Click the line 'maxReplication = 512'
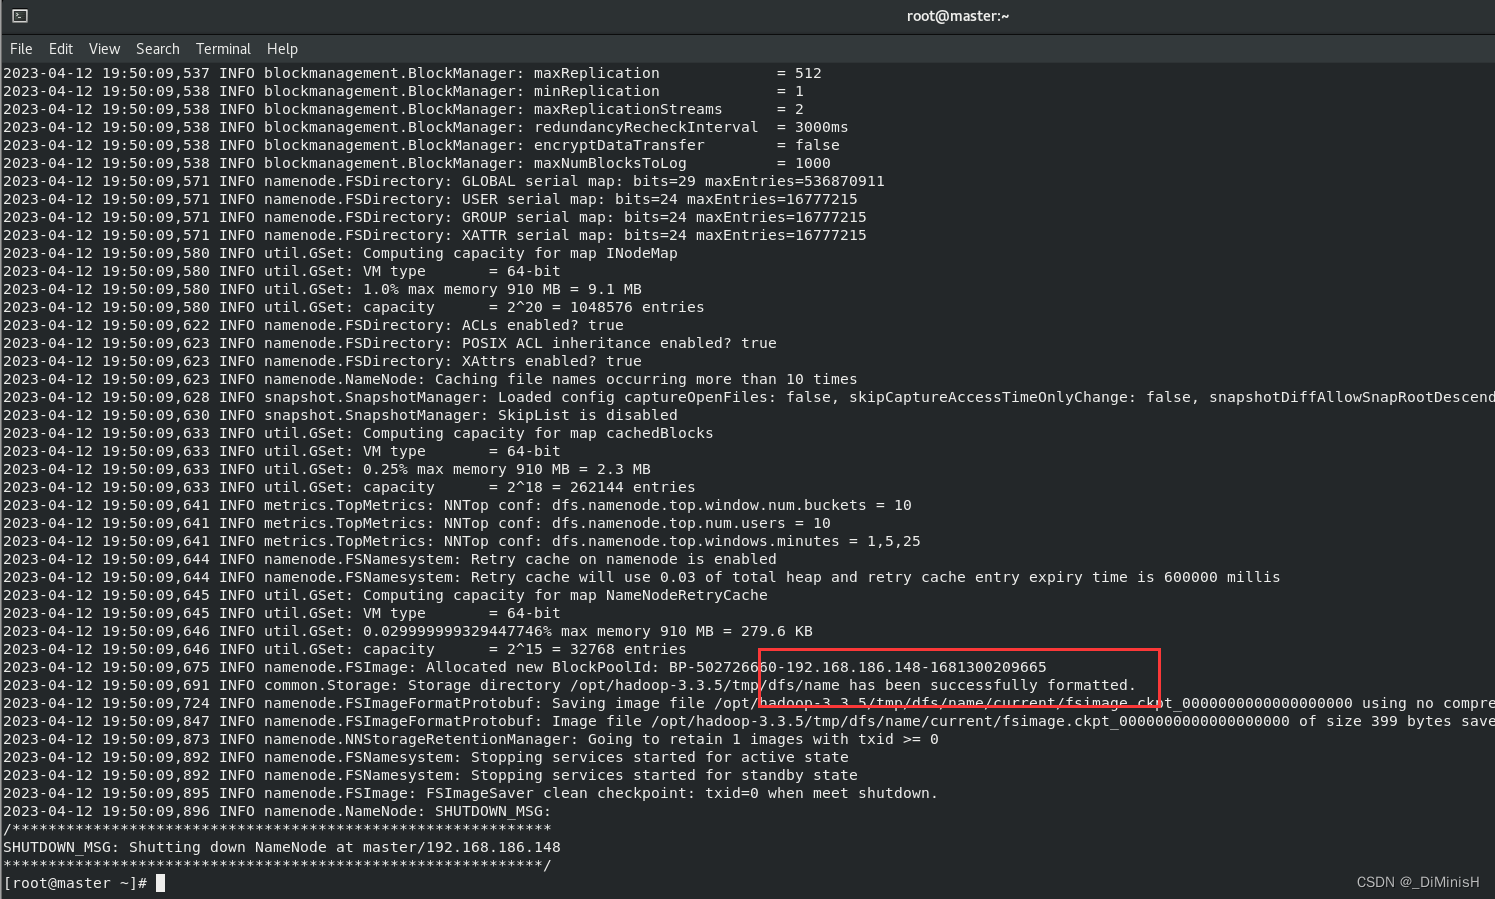 [x=412, y=73]
